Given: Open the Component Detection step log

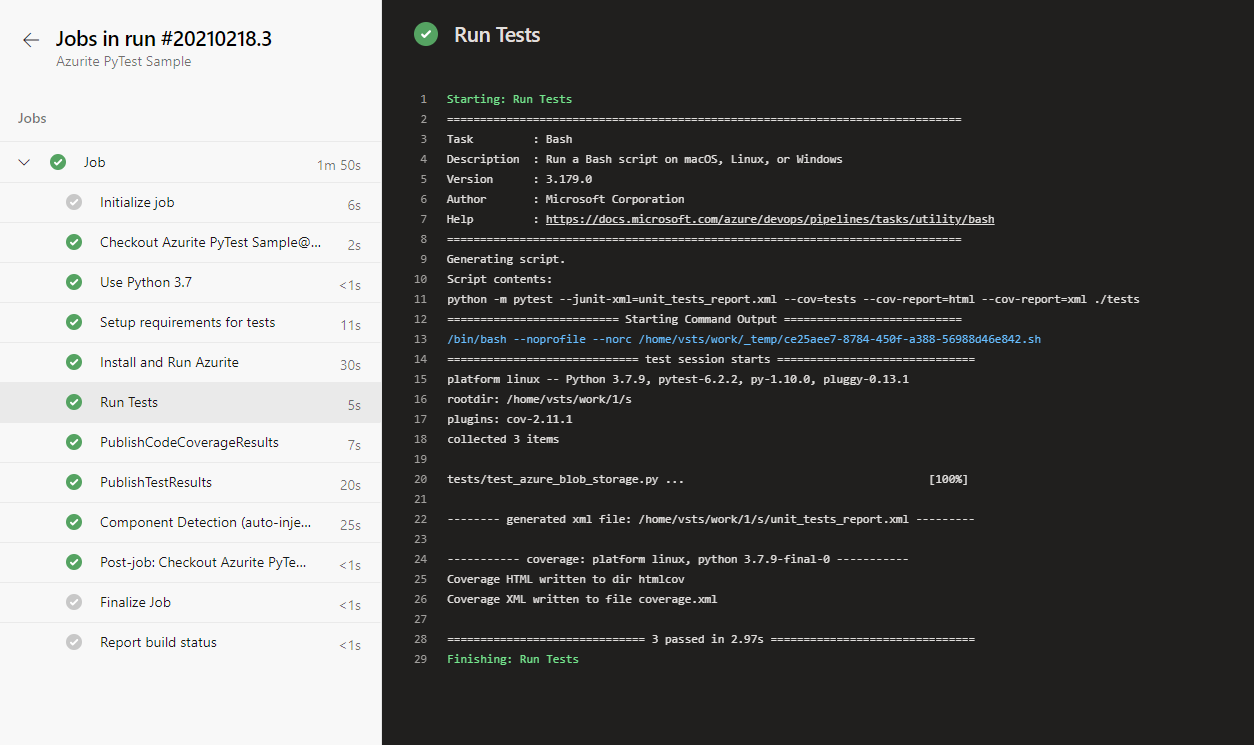Looking at the screenshot, I should pos(205,522).
